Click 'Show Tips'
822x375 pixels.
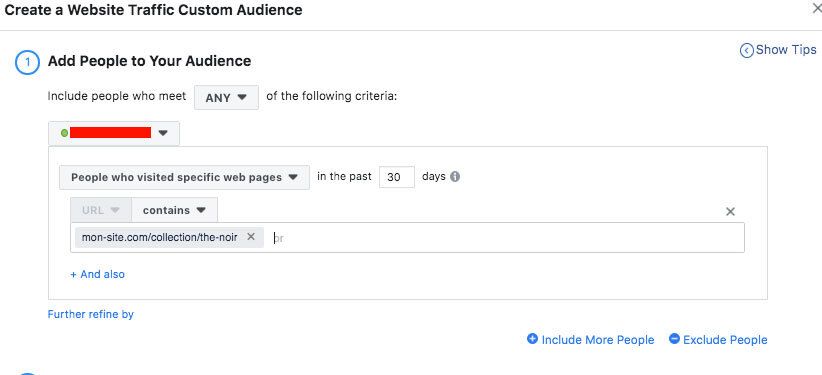778,50
